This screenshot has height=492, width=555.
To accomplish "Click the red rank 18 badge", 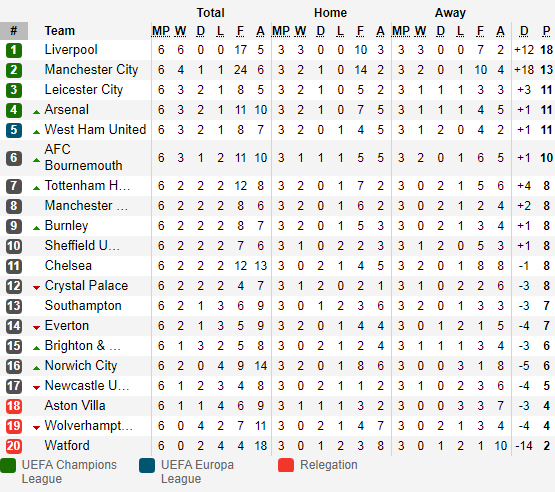I will pyautogui.click(x=14, y=406).
